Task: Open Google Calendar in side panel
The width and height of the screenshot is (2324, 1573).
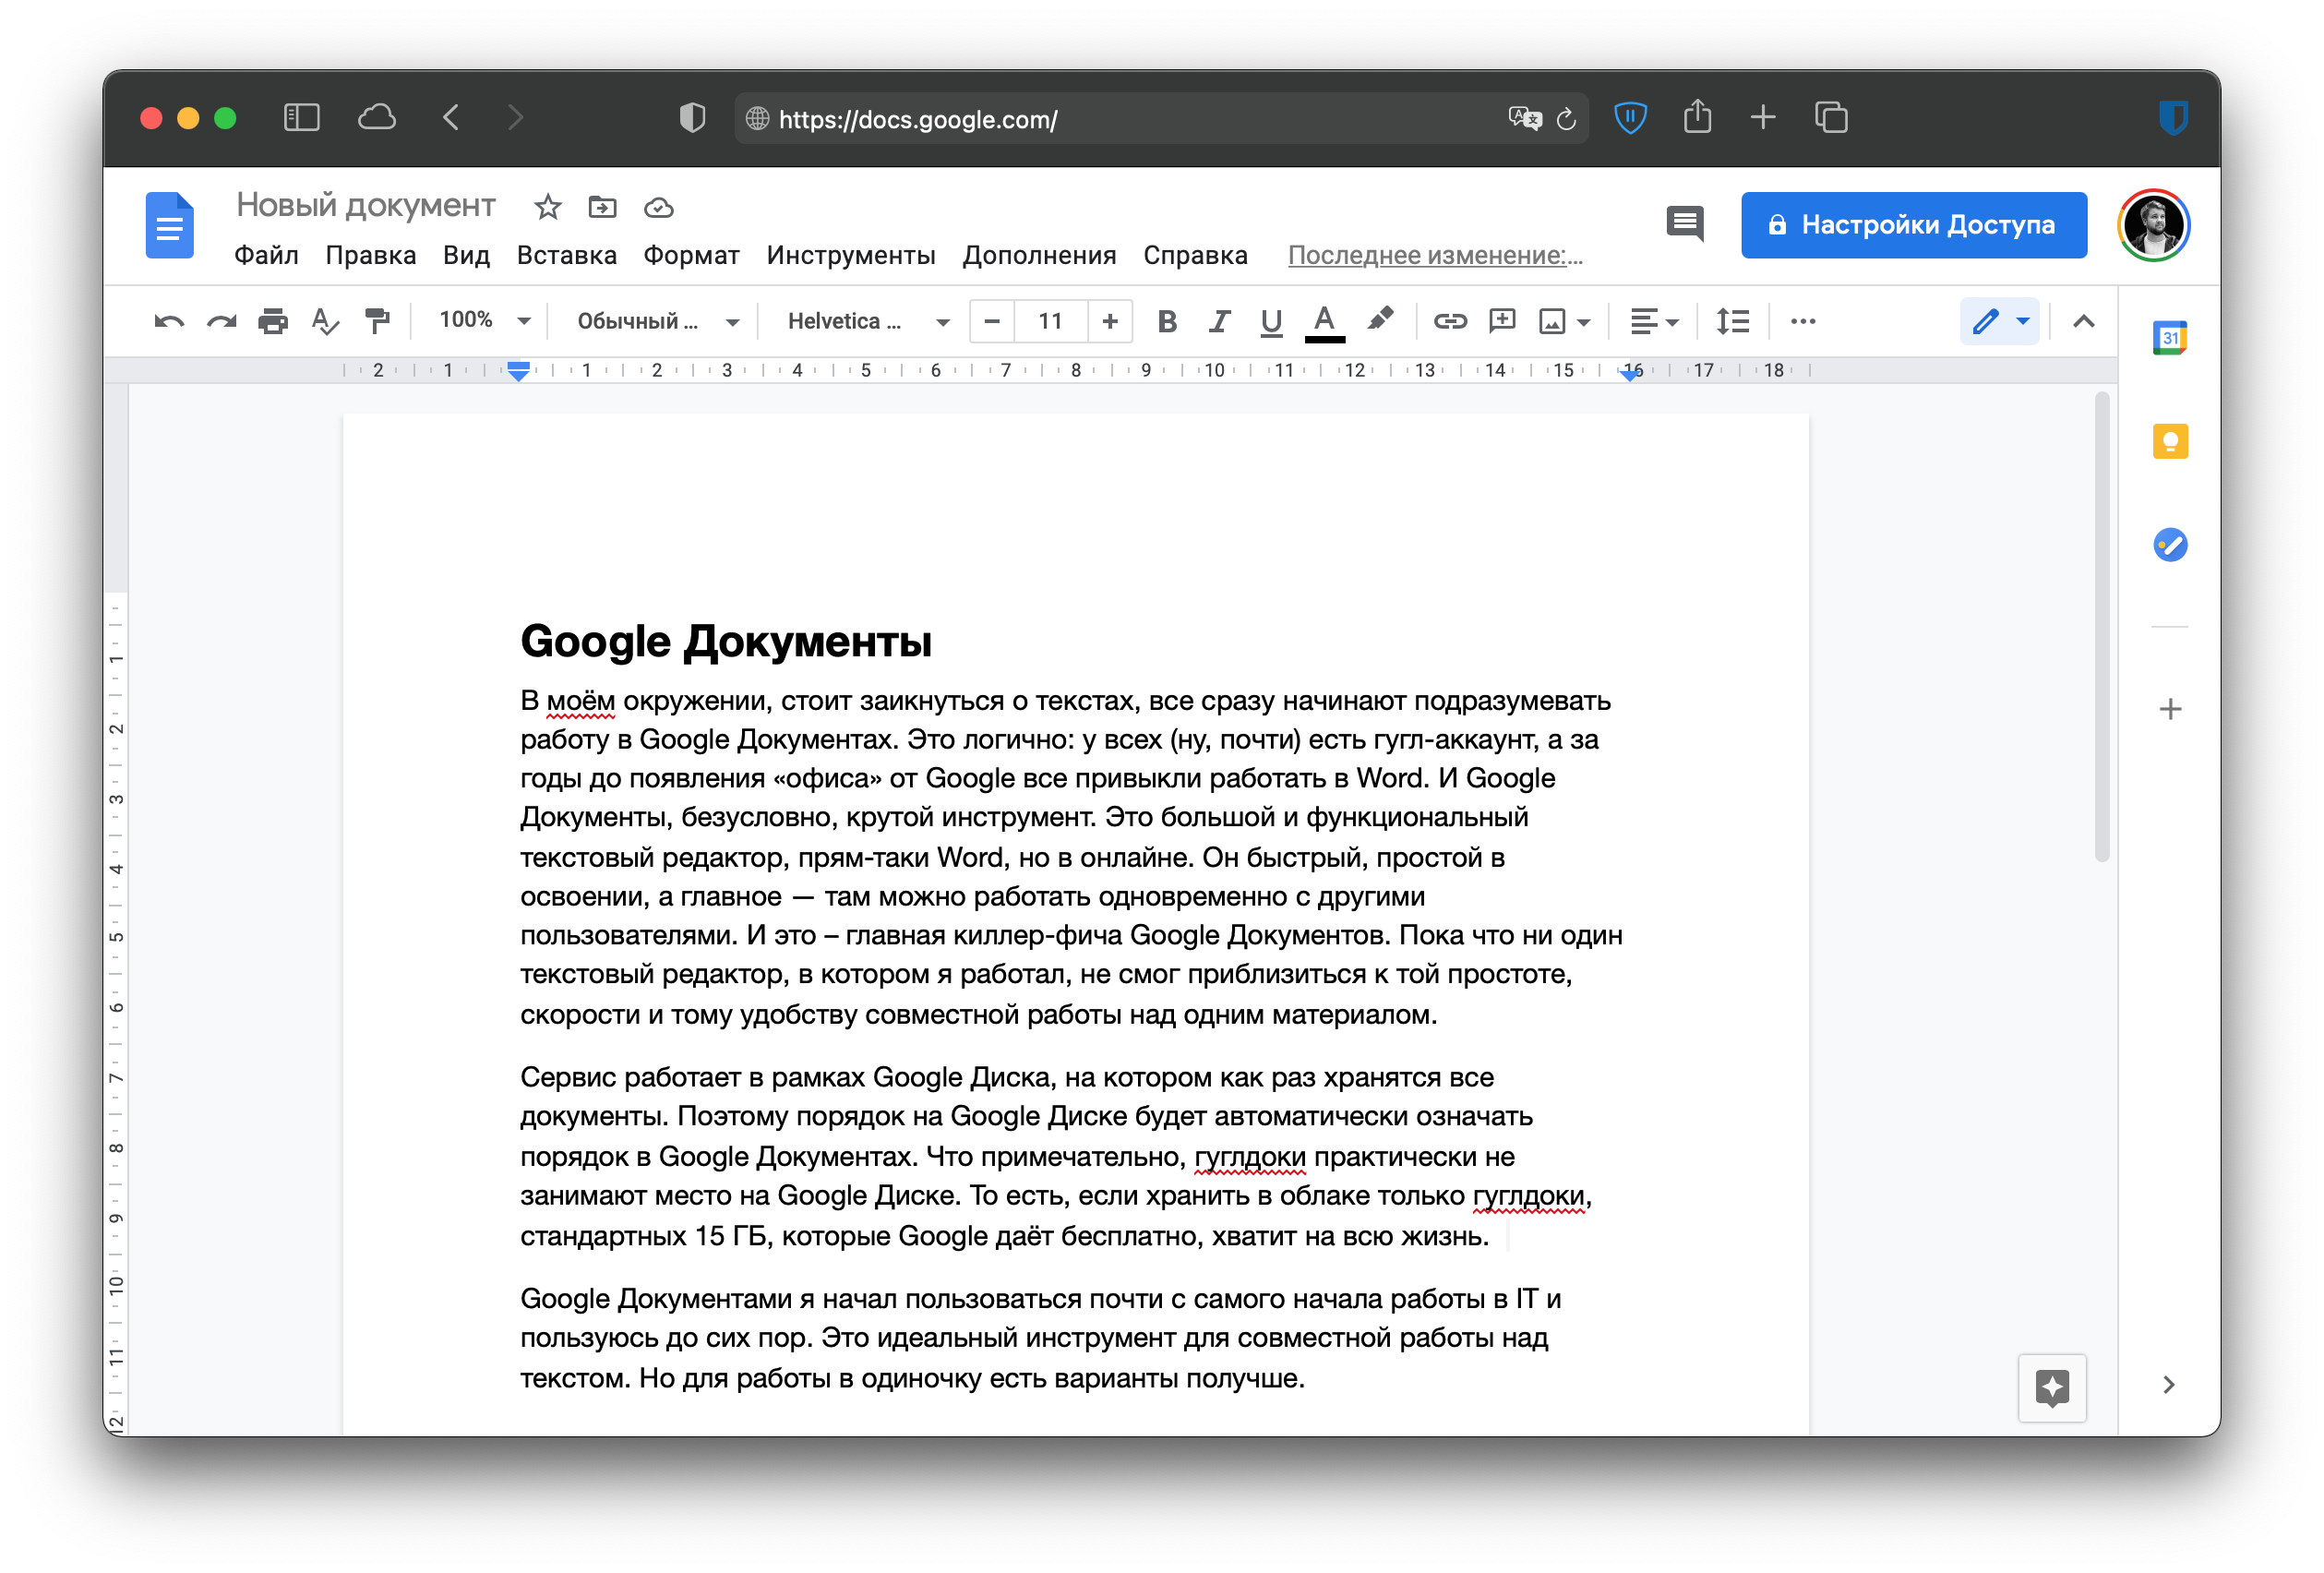Action: [x=2169, y=338]
